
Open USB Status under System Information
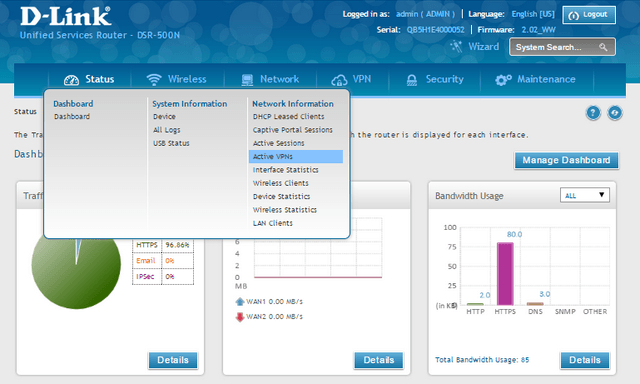(x=171, y=143)
